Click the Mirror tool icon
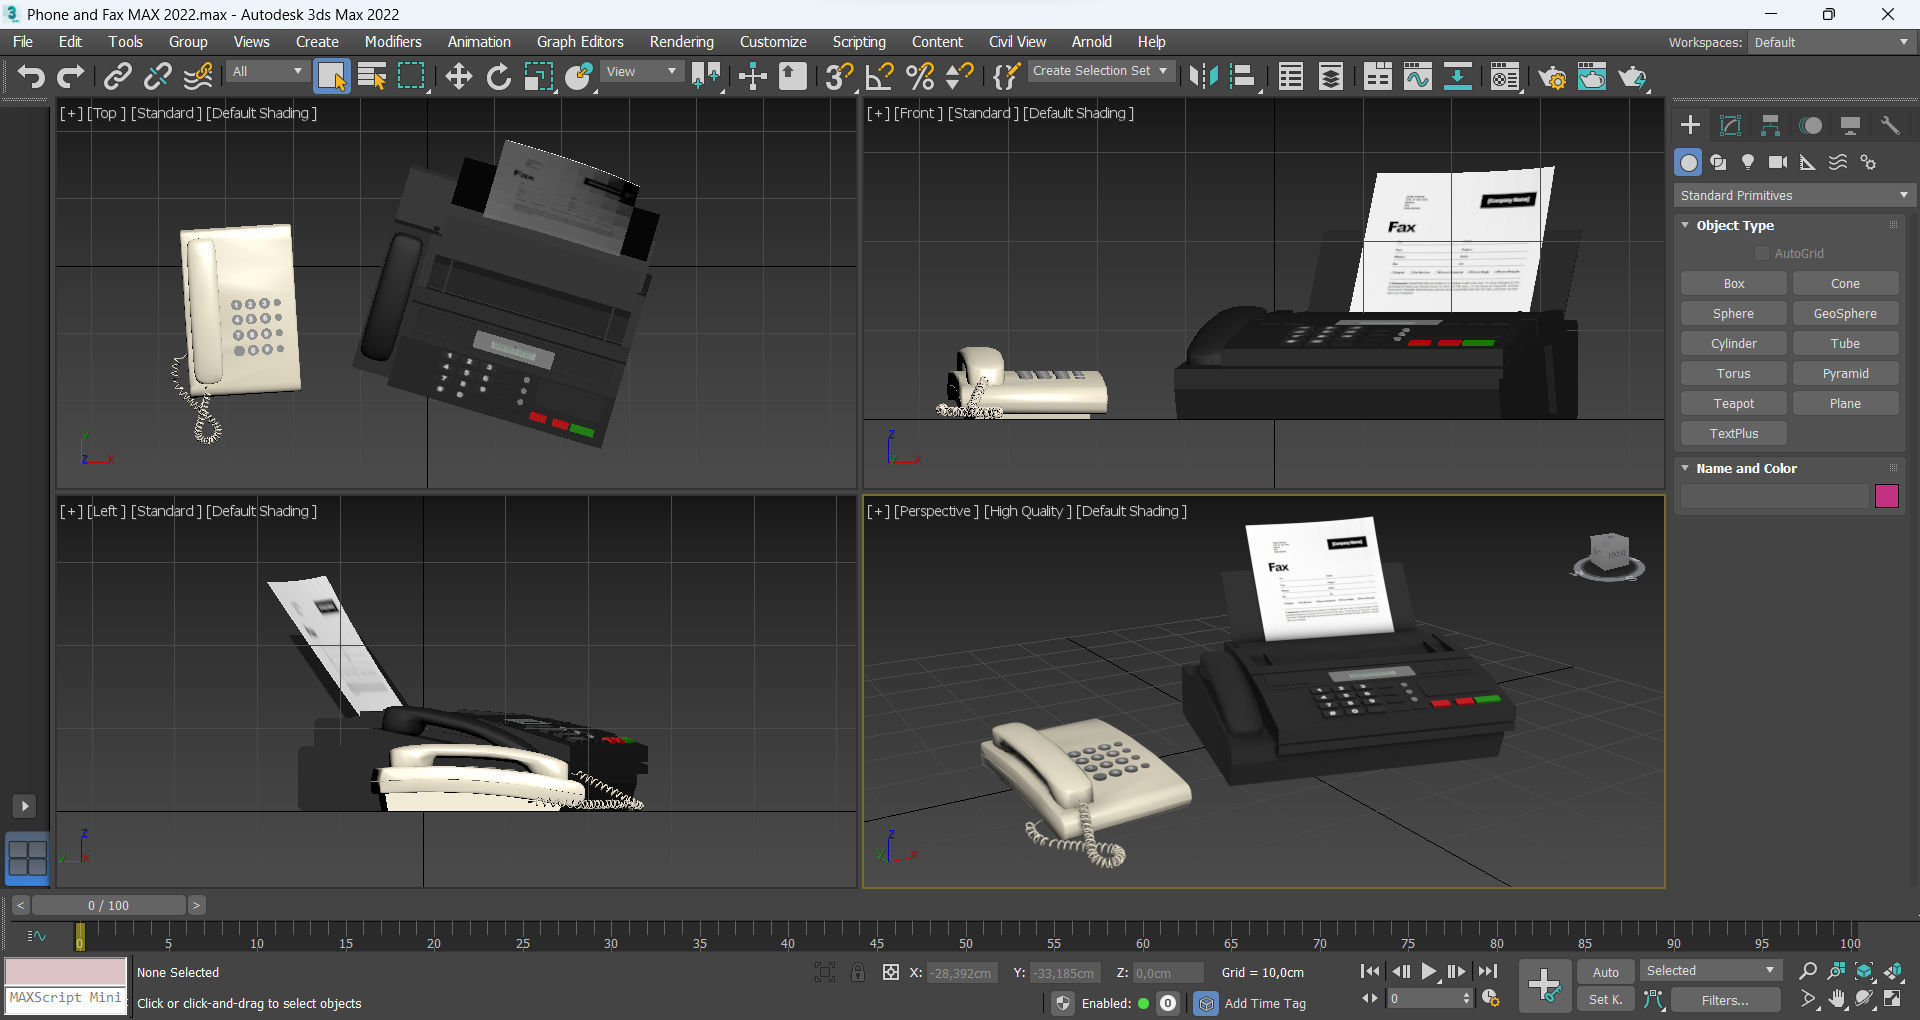Screen dimensions: 1920x1020 [1203, 76]
